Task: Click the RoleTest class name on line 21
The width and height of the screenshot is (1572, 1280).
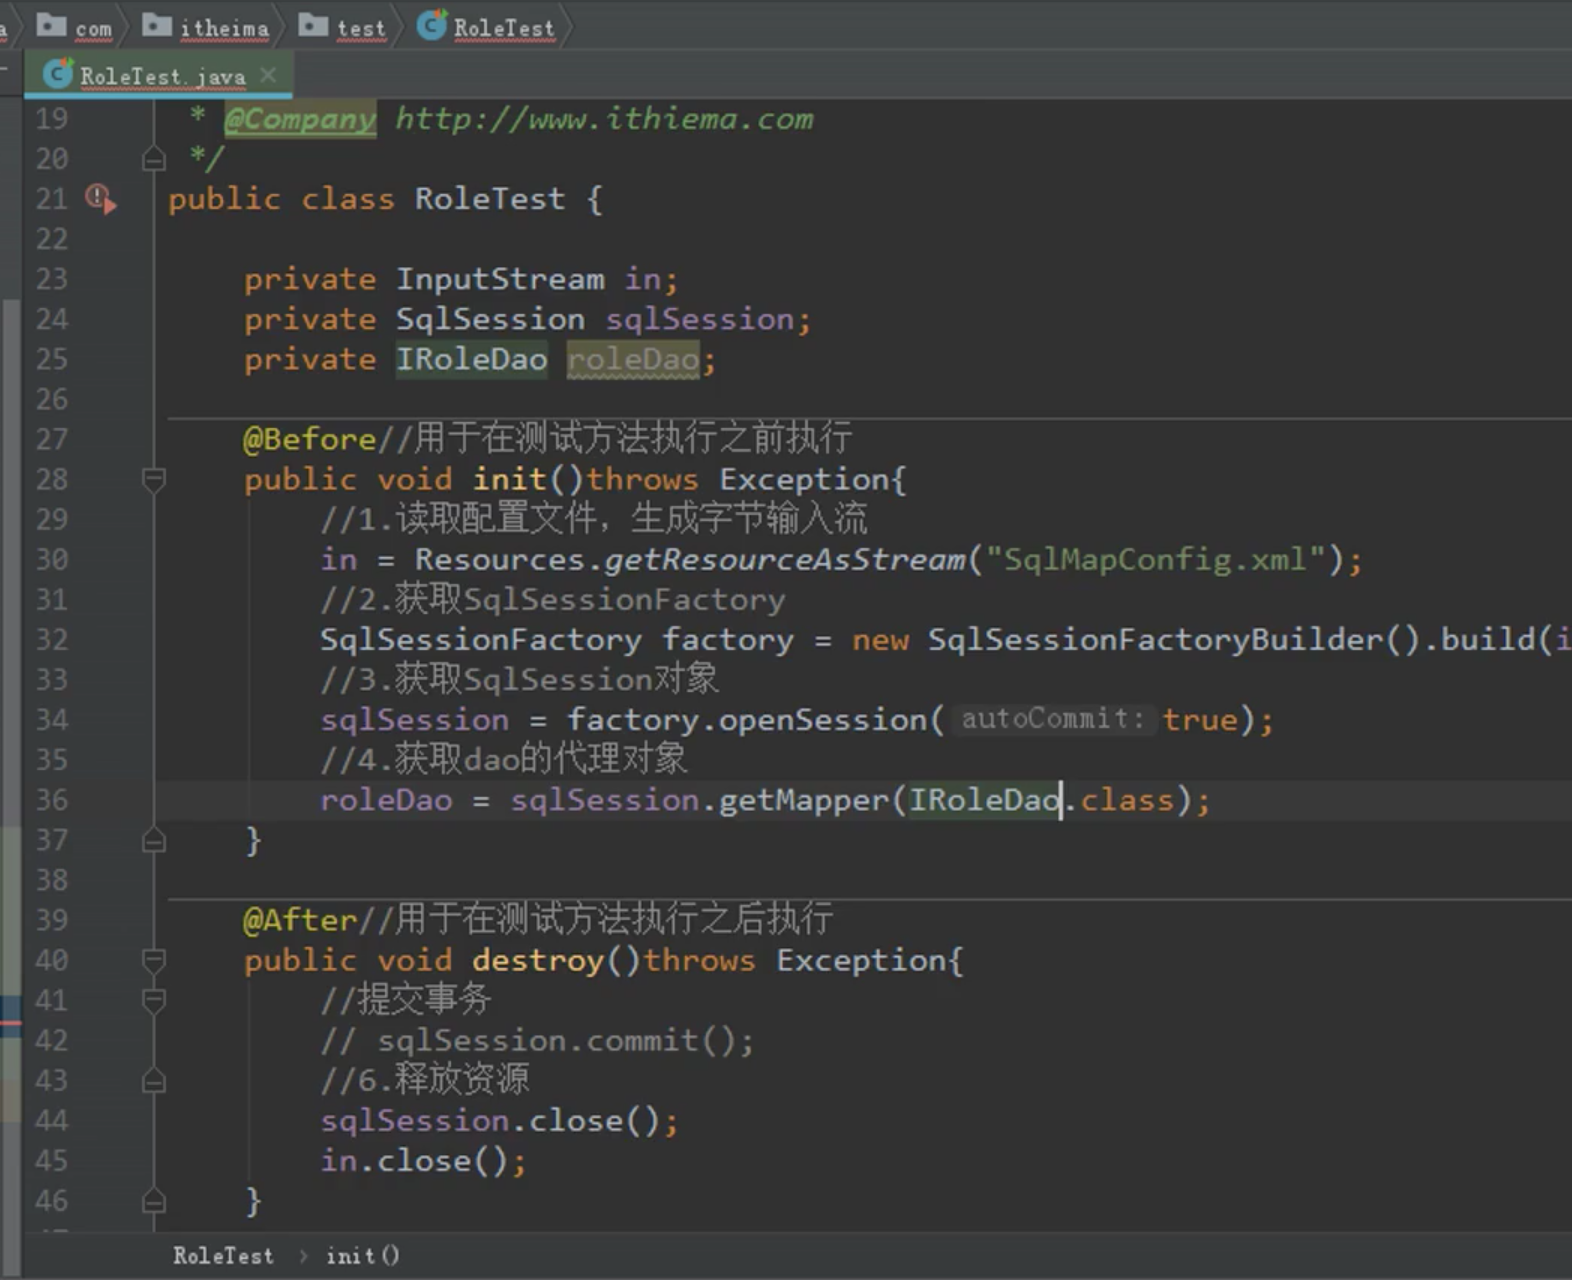Action: (x=490, y=199)
